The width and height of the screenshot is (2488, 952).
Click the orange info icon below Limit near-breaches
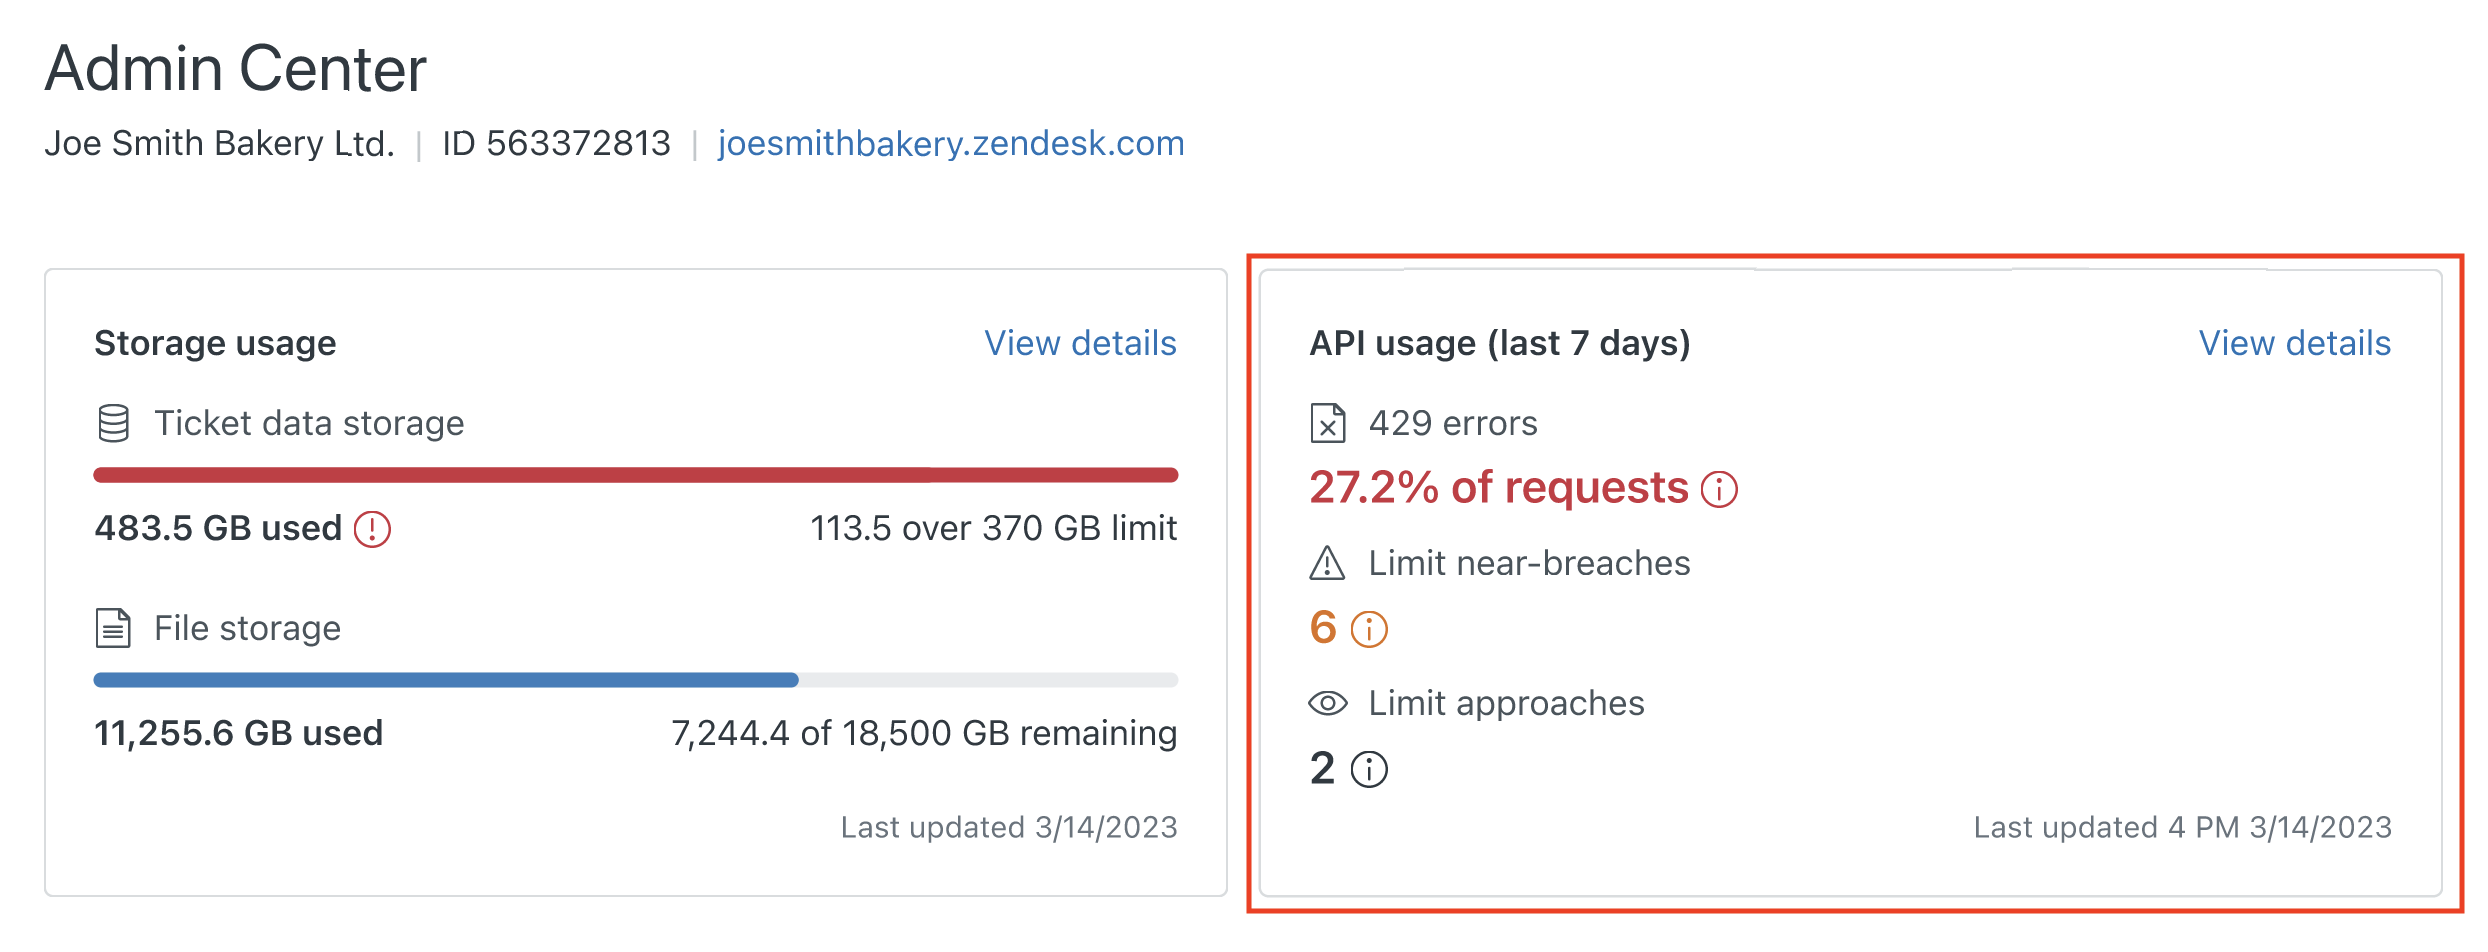[1368, 629]
